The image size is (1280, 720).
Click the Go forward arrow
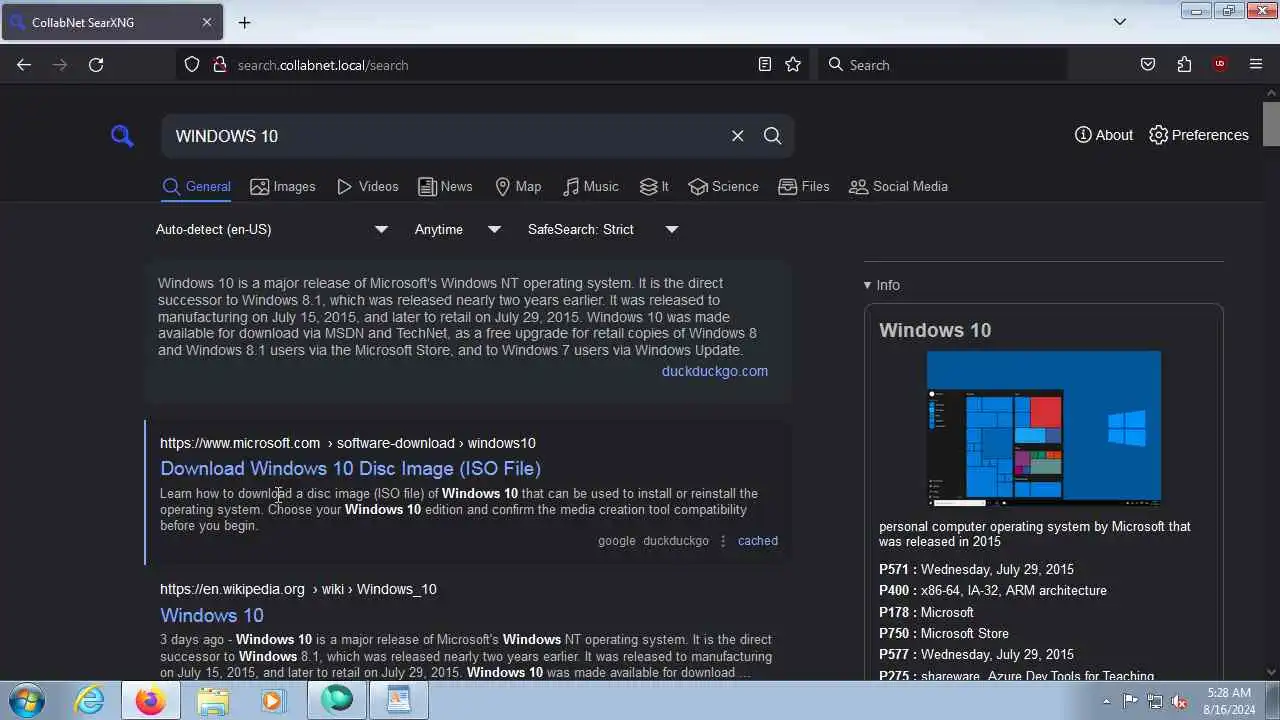(60, 64)
